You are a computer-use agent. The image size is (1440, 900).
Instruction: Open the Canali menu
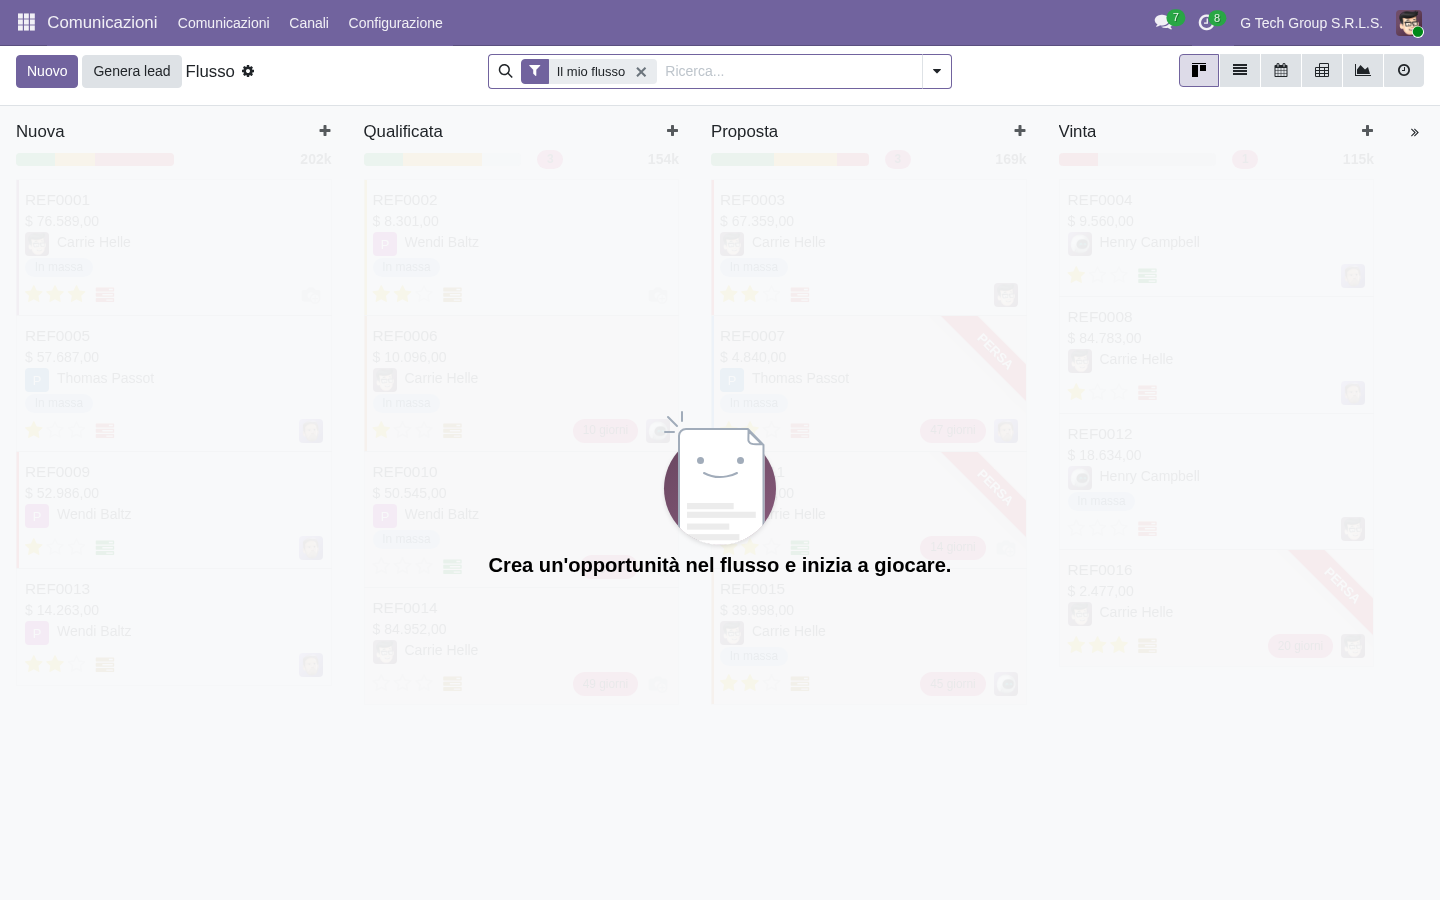(x=309, y=22)
